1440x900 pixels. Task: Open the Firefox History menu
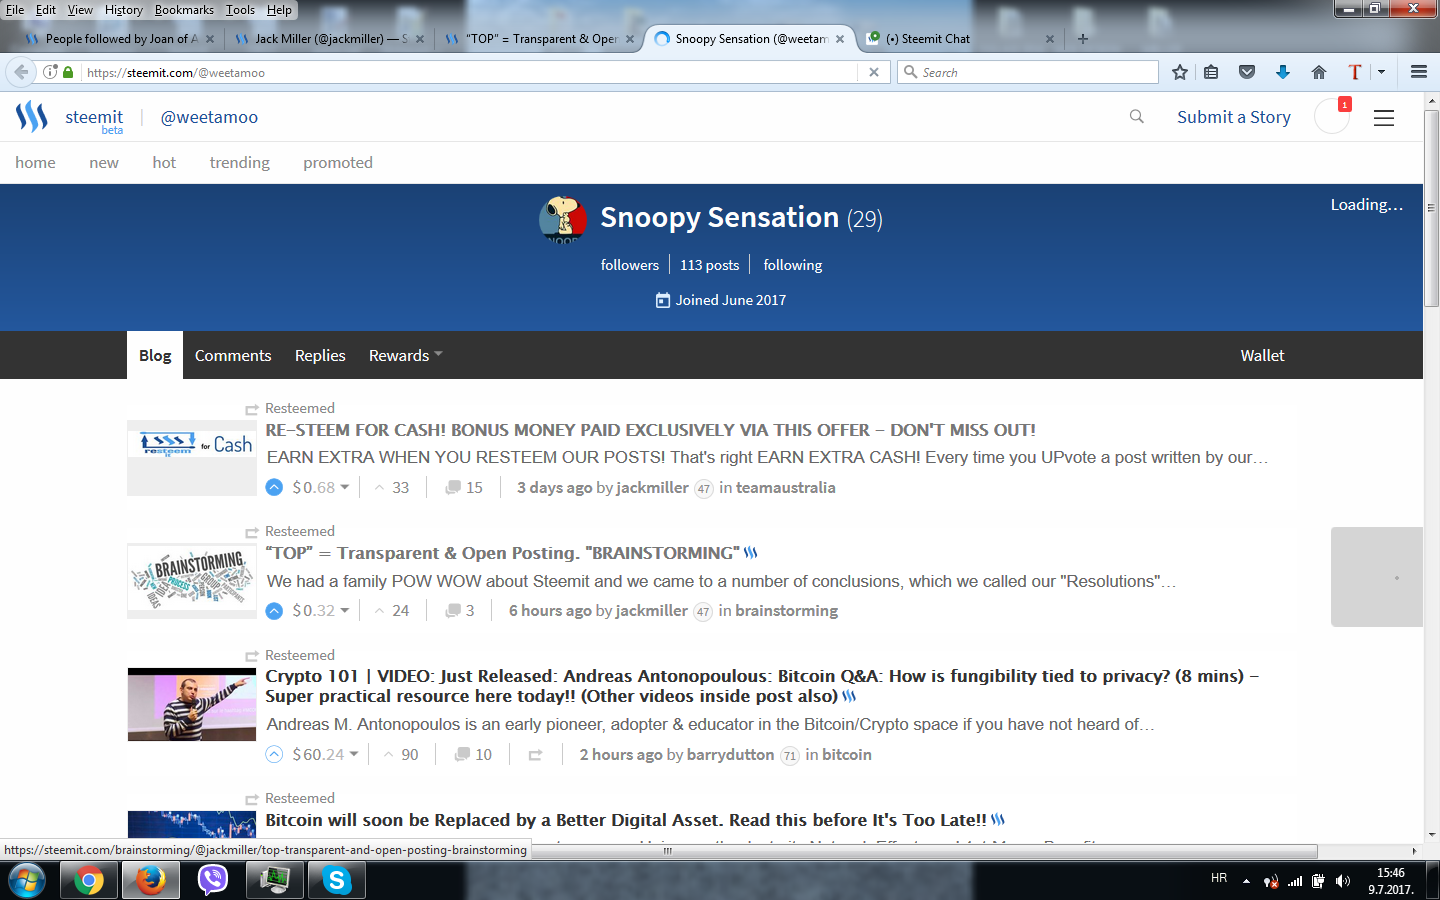pos(124,10)
